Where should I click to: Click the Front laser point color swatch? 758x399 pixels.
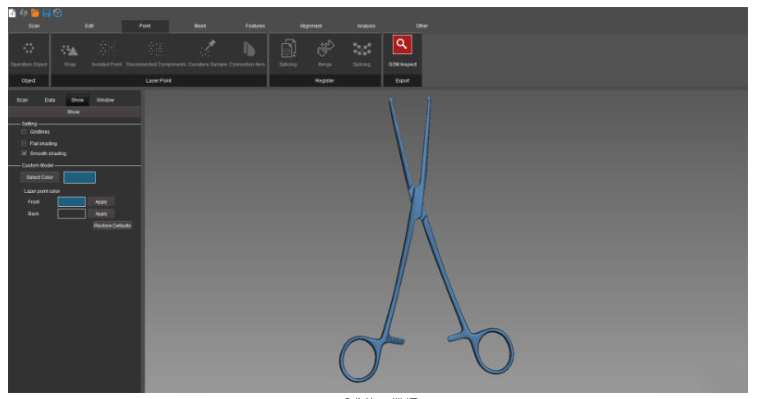pos(72,202)
